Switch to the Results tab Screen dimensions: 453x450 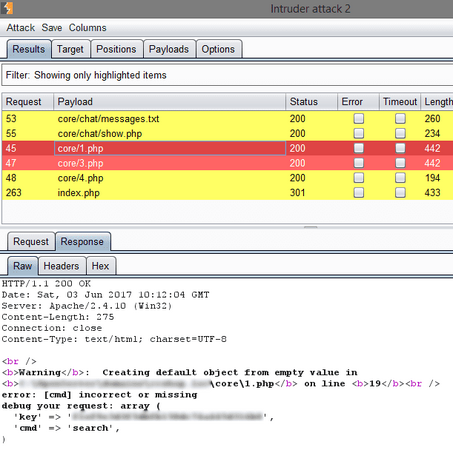tap(29, 49)
